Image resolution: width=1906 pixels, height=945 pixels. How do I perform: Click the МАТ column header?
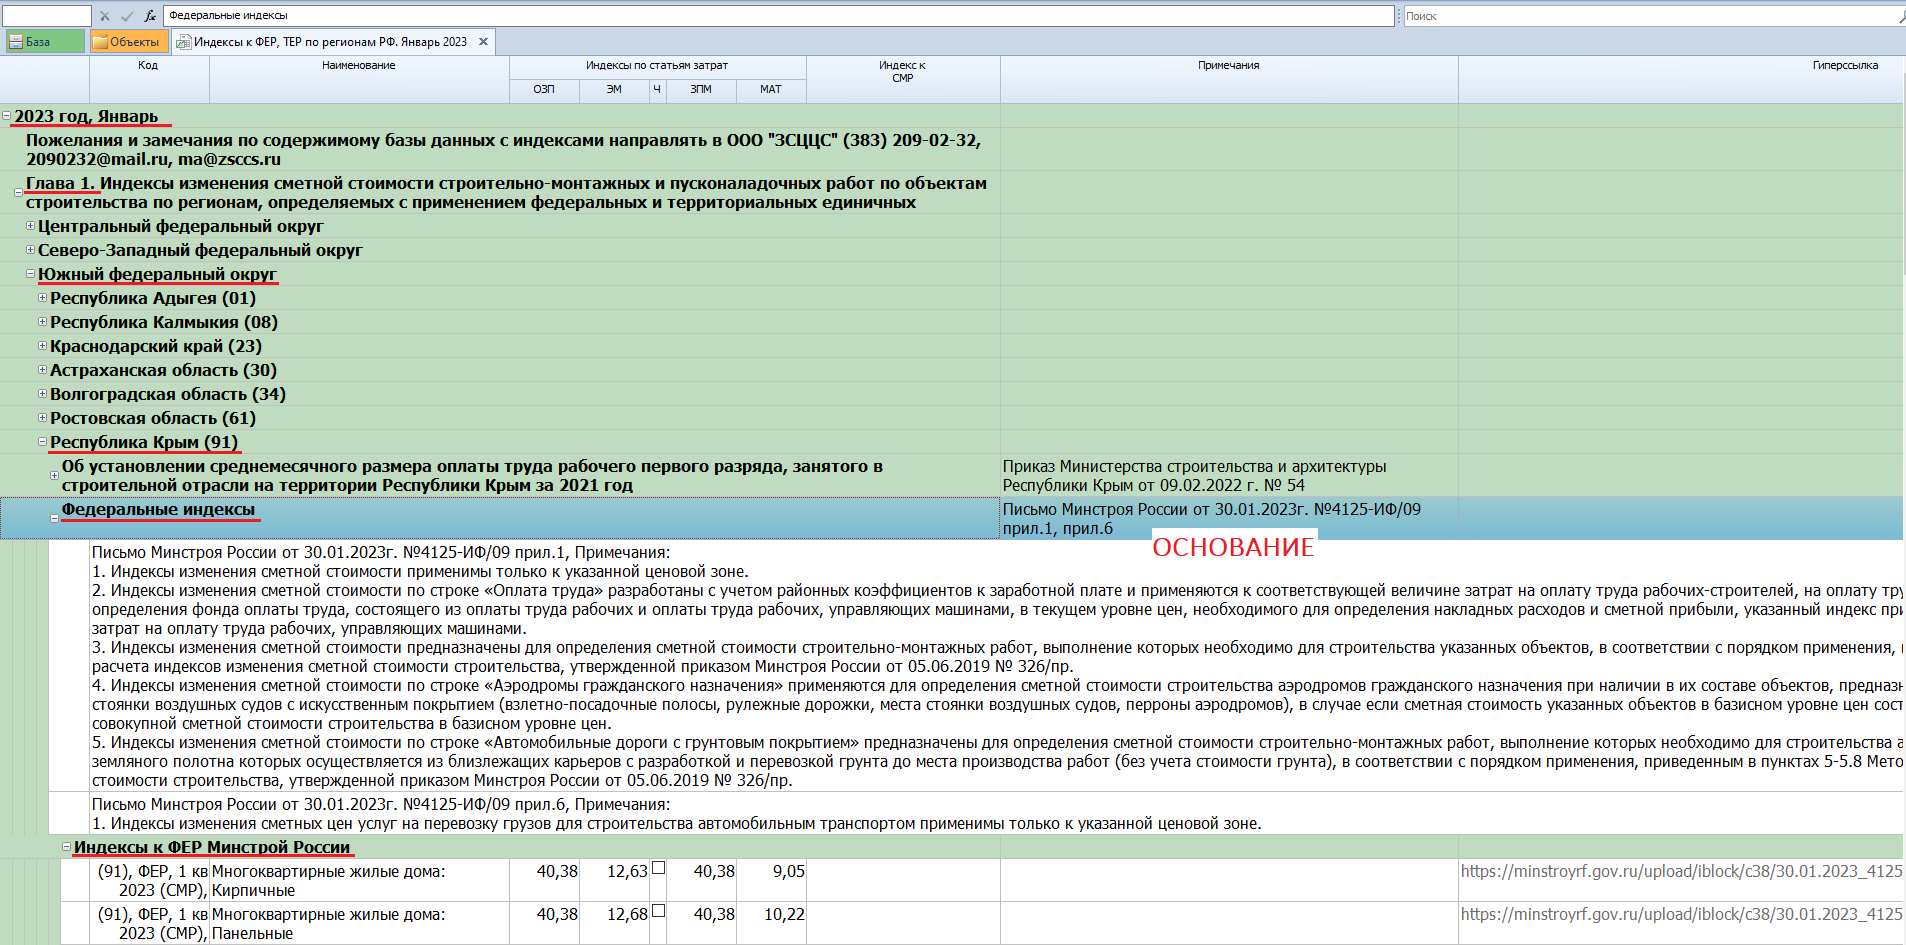(771, 90)
